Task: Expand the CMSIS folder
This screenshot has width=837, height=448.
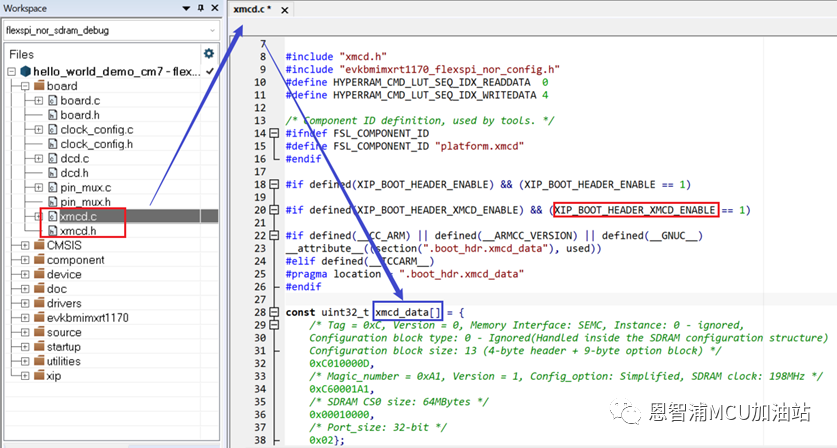Action: [x=25, y=246]
